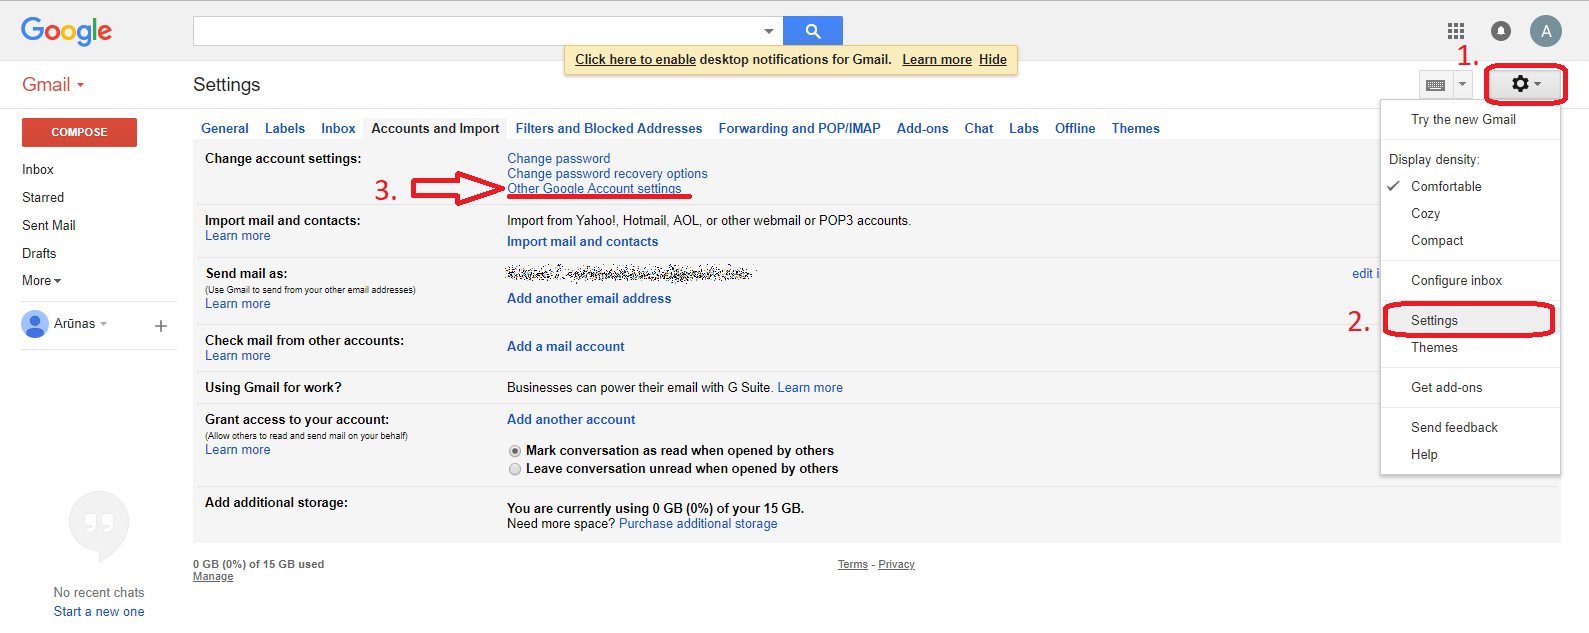
Task: Click the Google logo
Action: click(66, 31)
